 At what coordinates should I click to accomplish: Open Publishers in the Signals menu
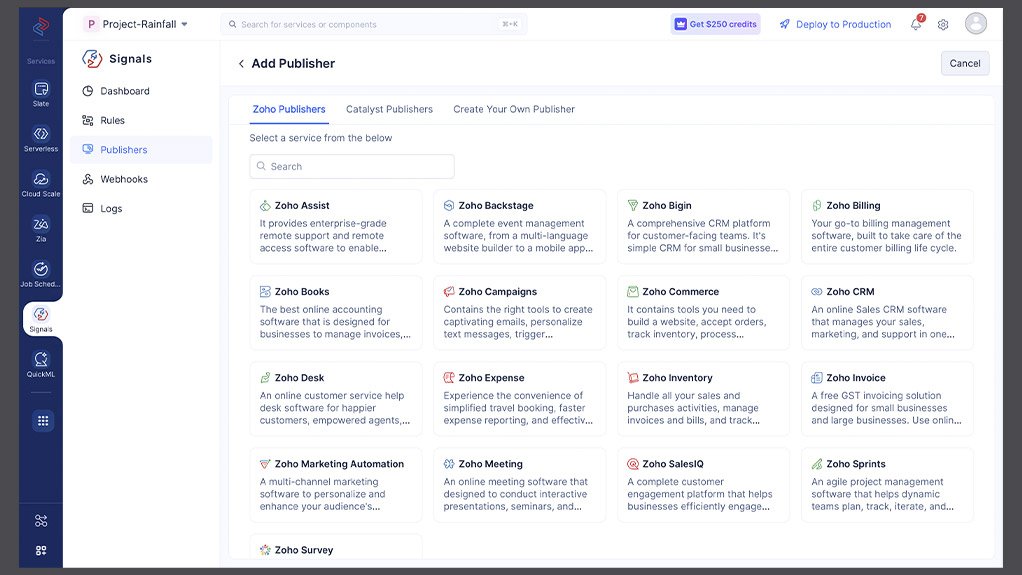pyautogui.click(x=141, y=149)
